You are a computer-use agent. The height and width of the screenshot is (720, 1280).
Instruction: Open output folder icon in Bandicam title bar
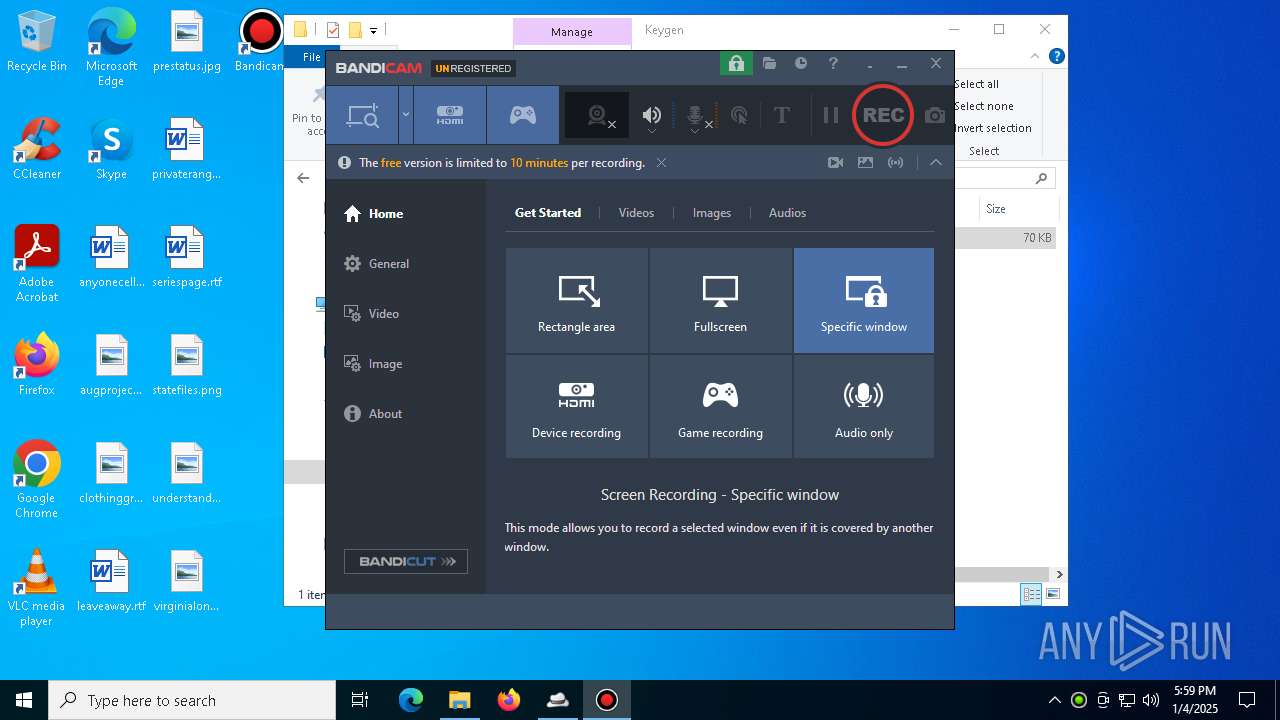coord(769,63)
